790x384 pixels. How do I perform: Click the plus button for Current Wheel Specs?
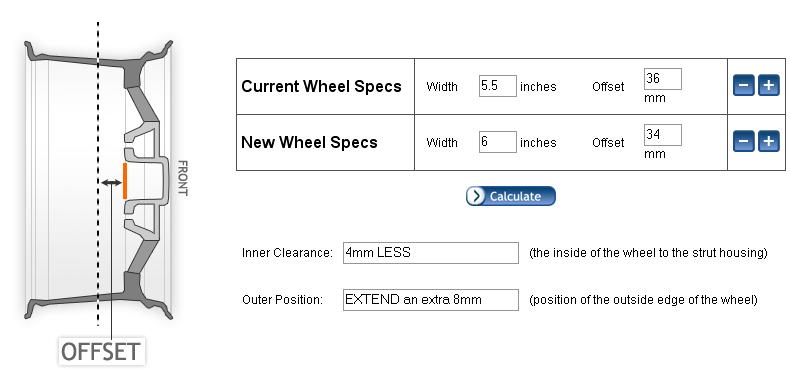click(768, 85)
